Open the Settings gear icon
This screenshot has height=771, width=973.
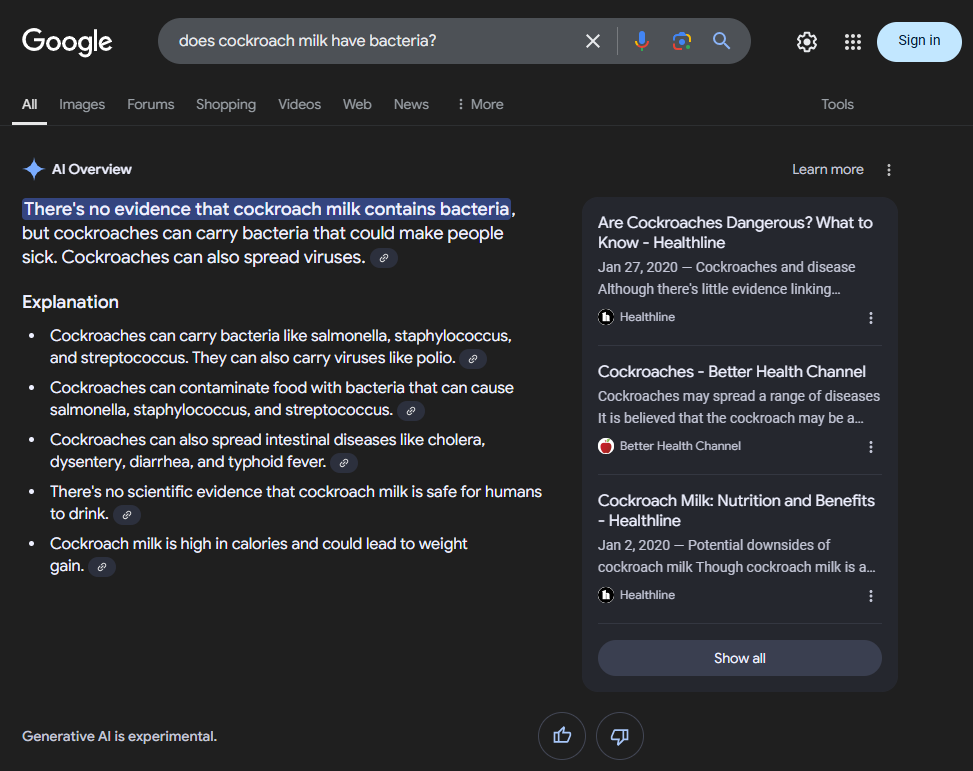(807, 42)
